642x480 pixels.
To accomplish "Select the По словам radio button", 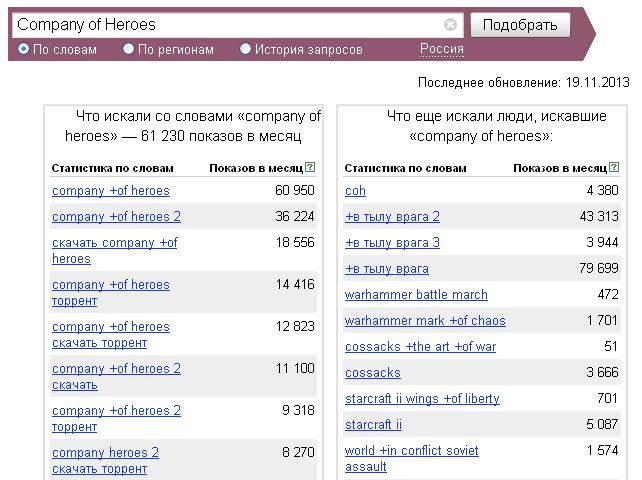I will [x=23, y=49].
